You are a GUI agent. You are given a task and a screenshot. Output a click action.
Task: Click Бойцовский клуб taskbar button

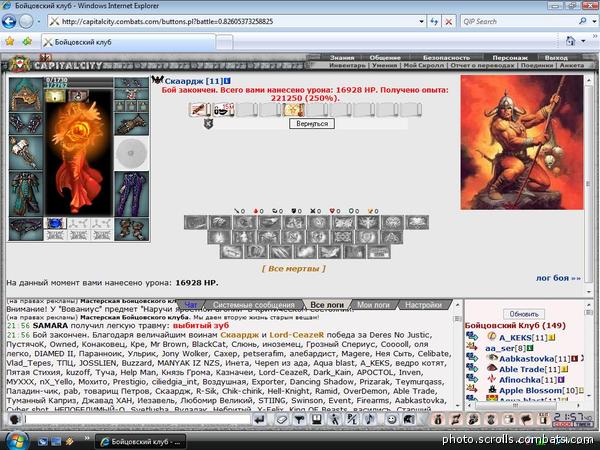(x=140, y=441)
